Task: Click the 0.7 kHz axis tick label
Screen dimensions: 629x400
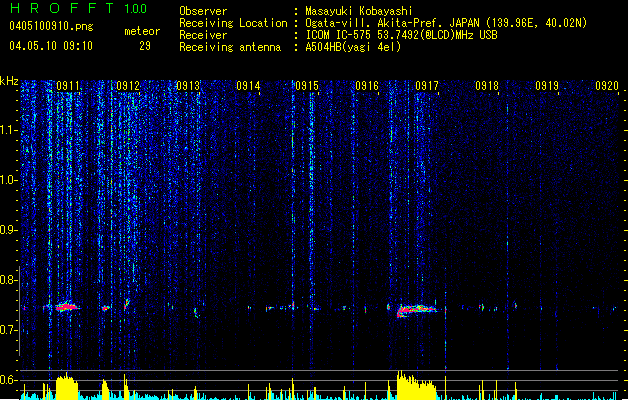Action: pos(9,330)
